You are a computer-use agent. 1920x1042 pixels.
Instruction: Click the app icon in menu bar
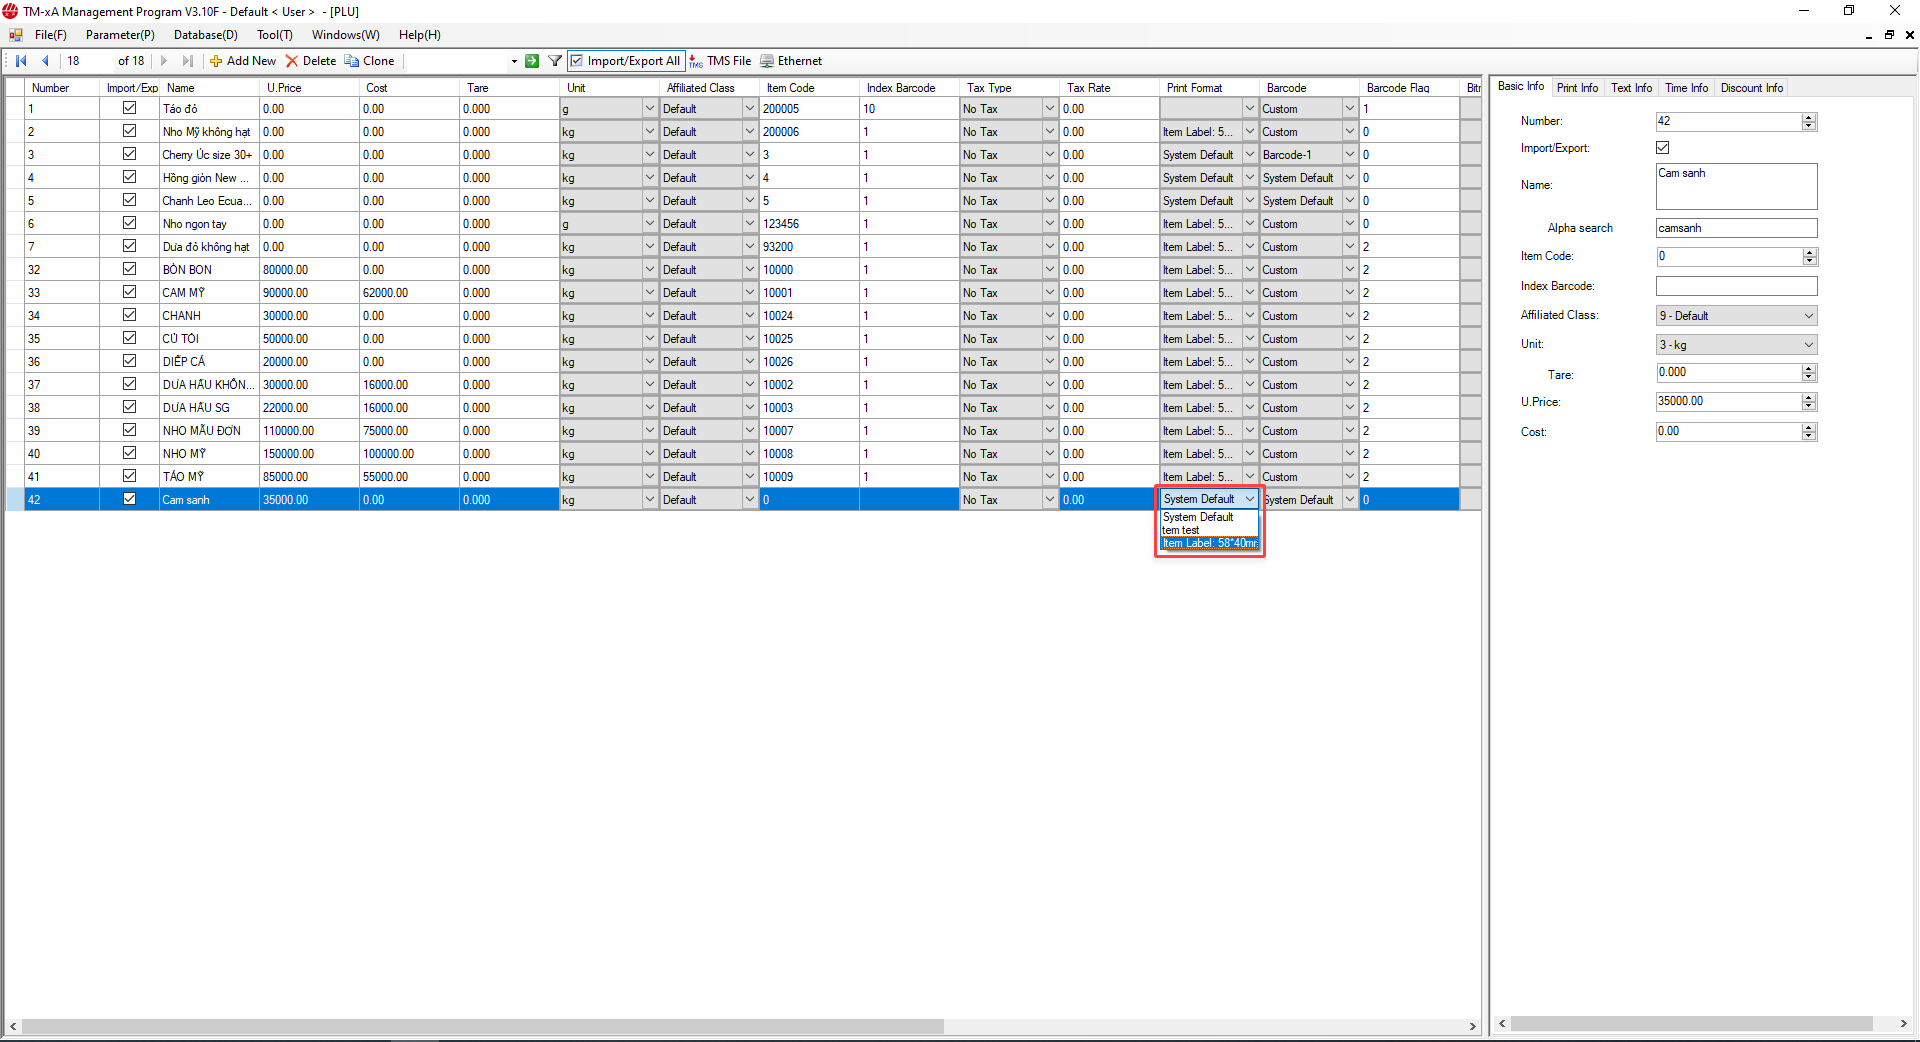(15, 35)
